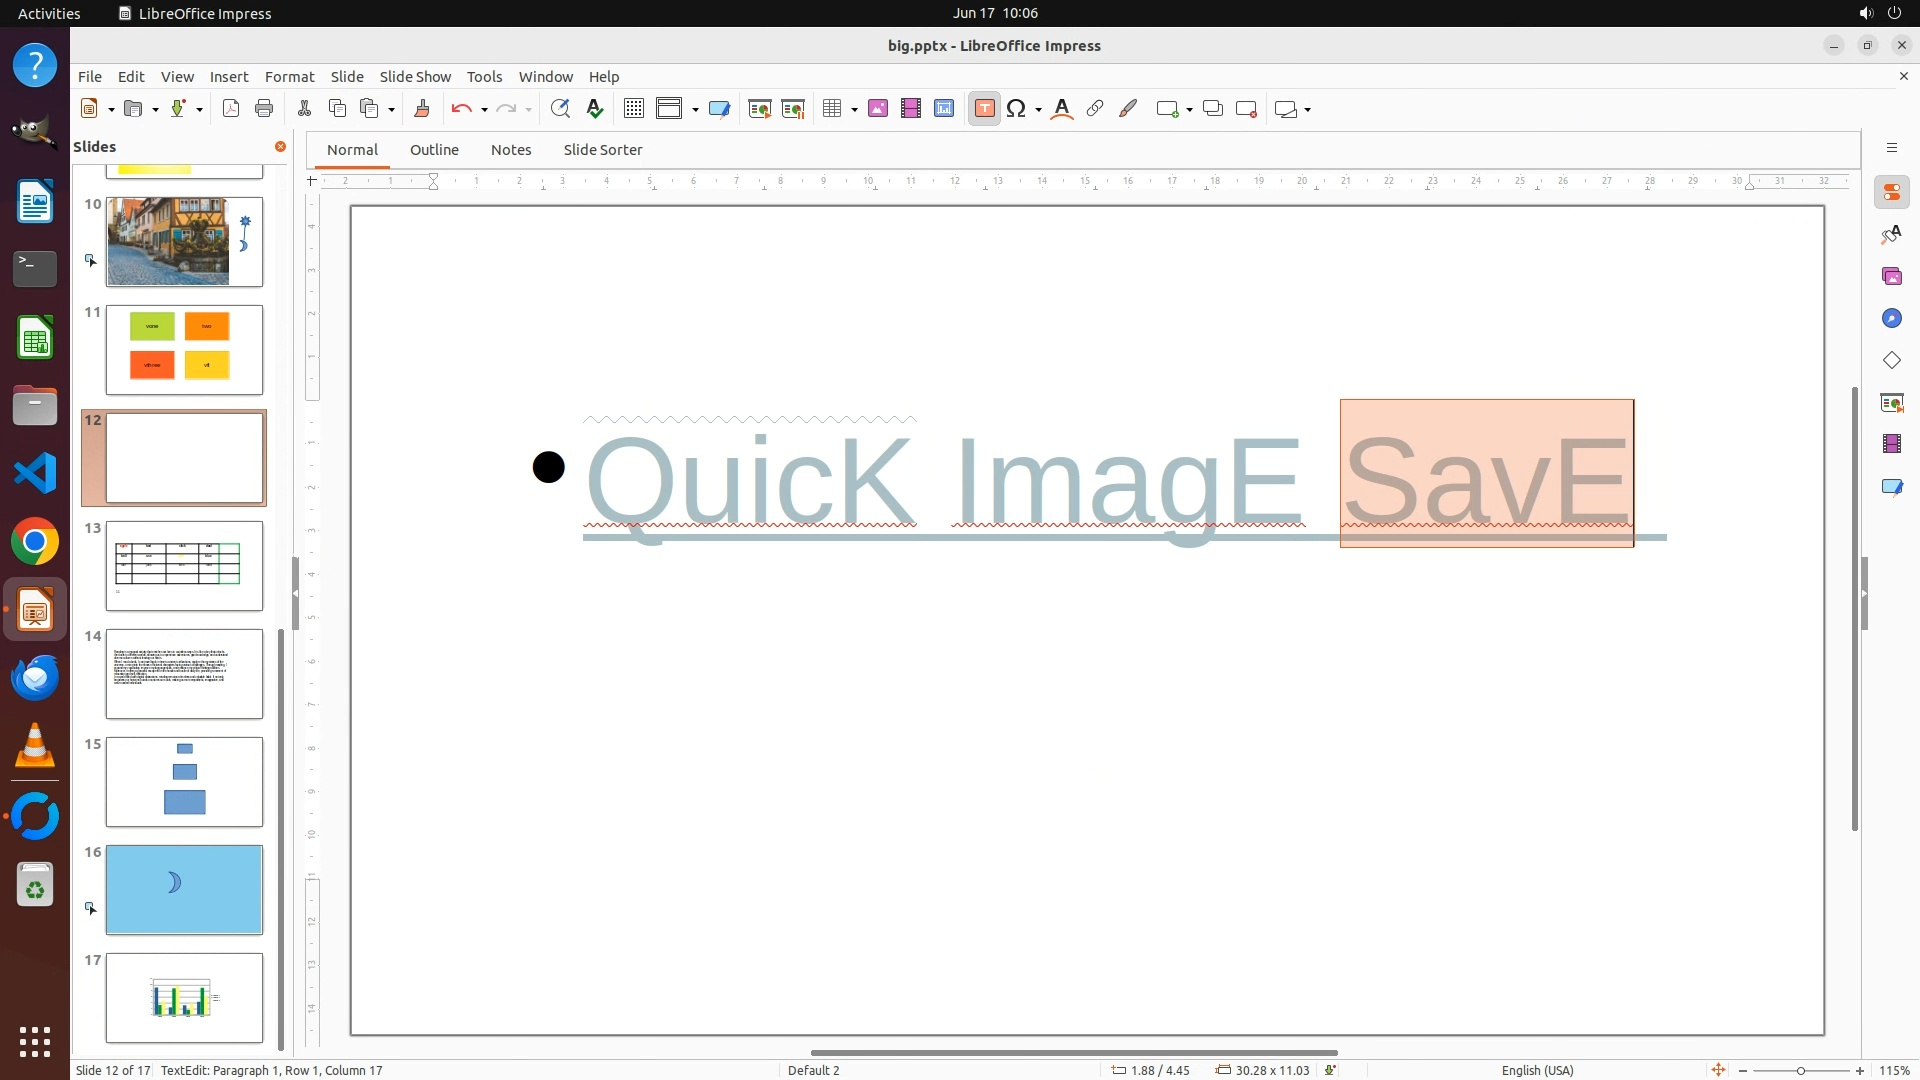
Task: Open Special Character dropdown arrow
Action: click(x=1038, y=109)
